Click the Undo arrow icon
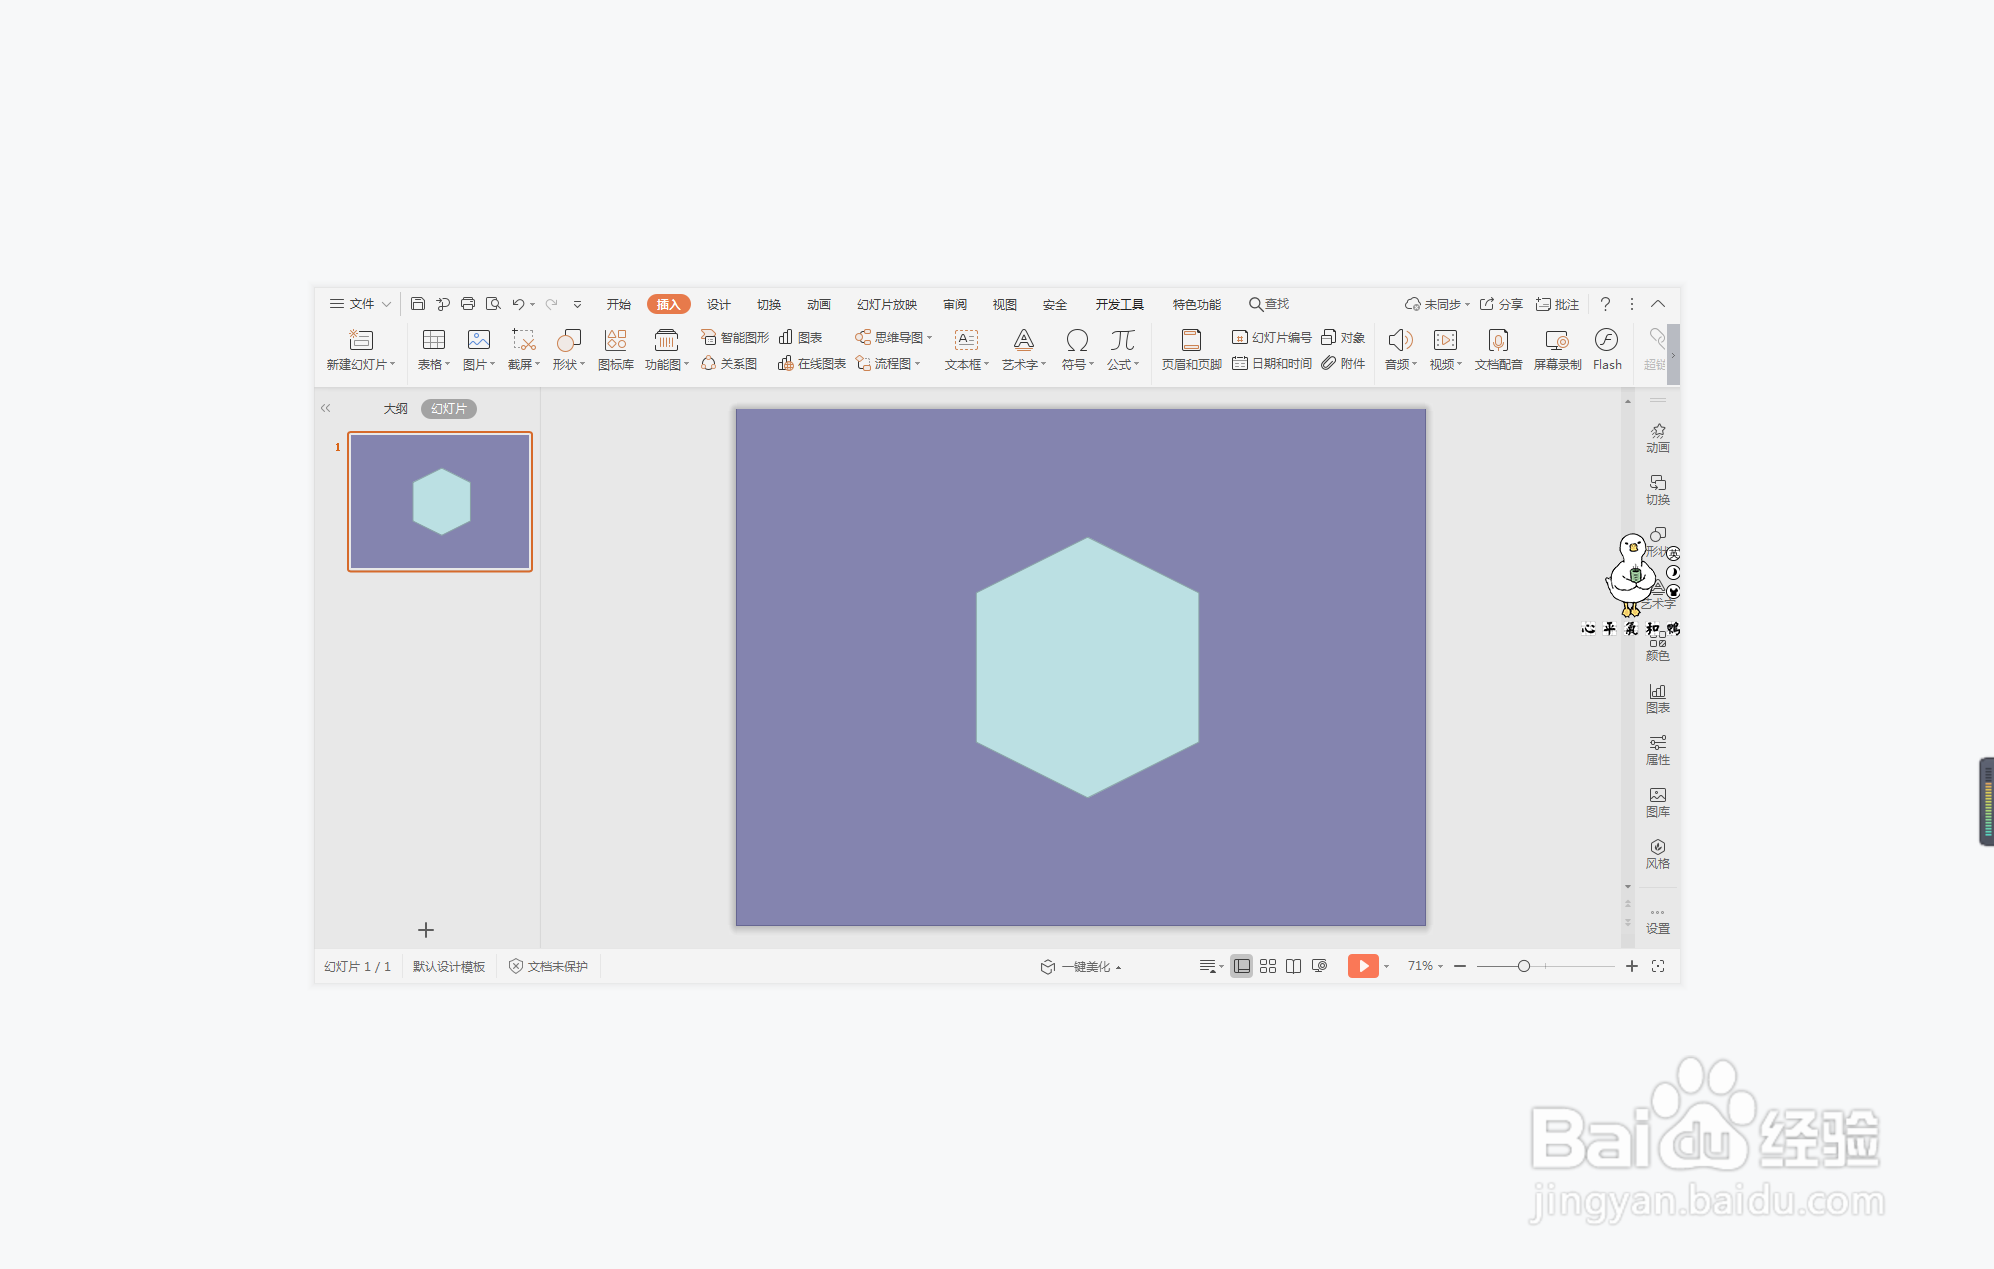The height and width of the screenshot is (1269, 1994). (518, 304)
